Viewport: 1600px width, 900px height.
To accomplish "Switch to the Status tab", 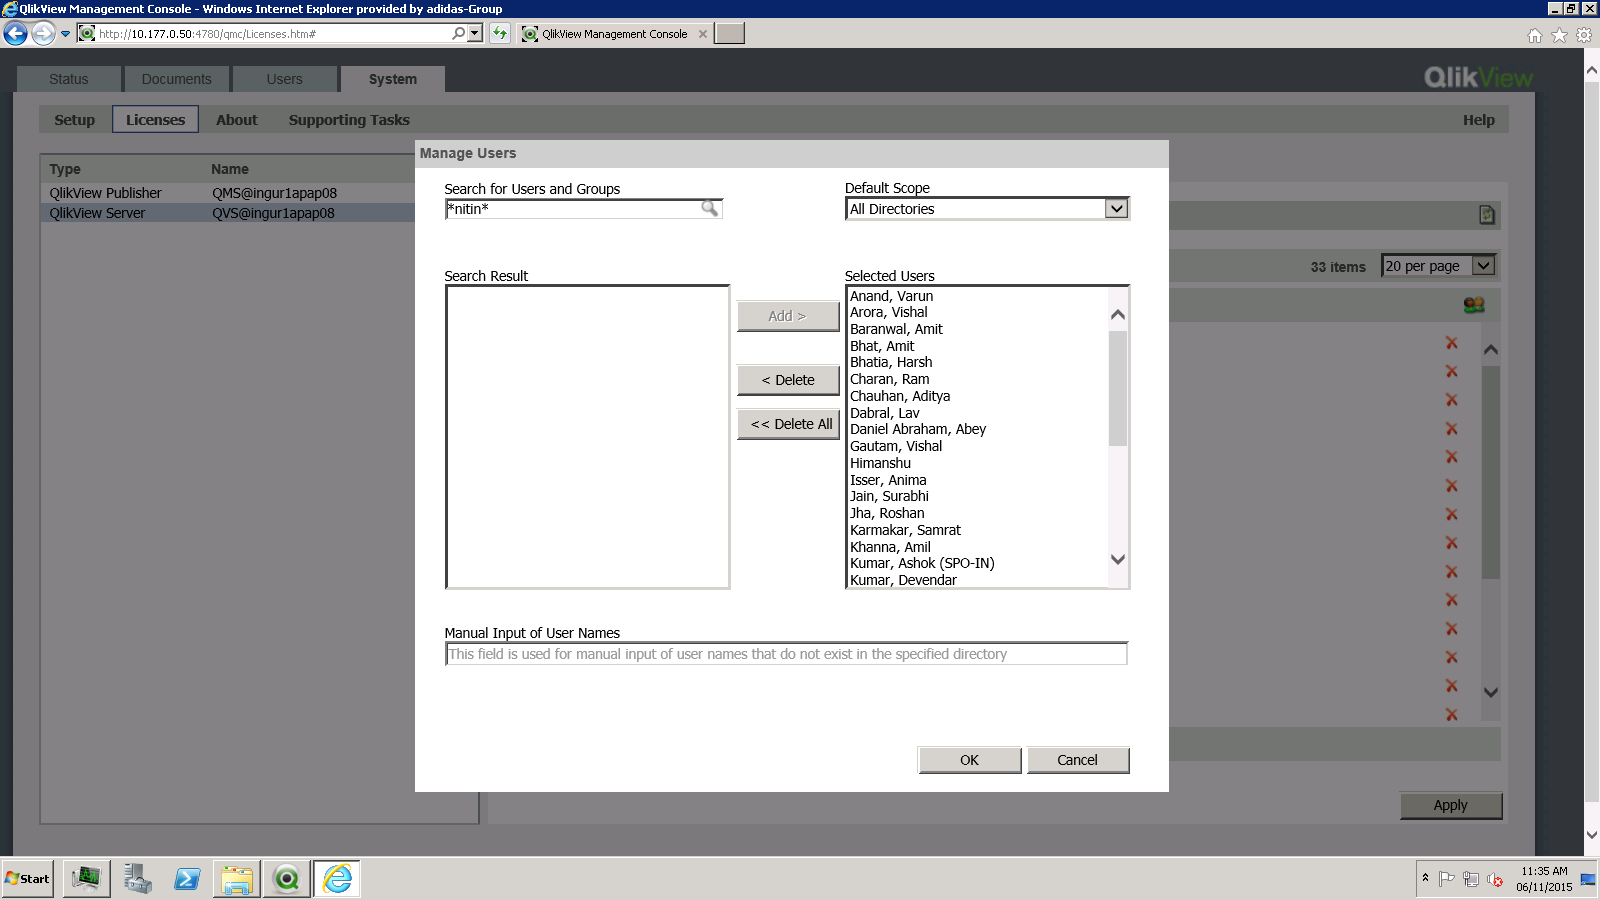I will click(69, 79).
